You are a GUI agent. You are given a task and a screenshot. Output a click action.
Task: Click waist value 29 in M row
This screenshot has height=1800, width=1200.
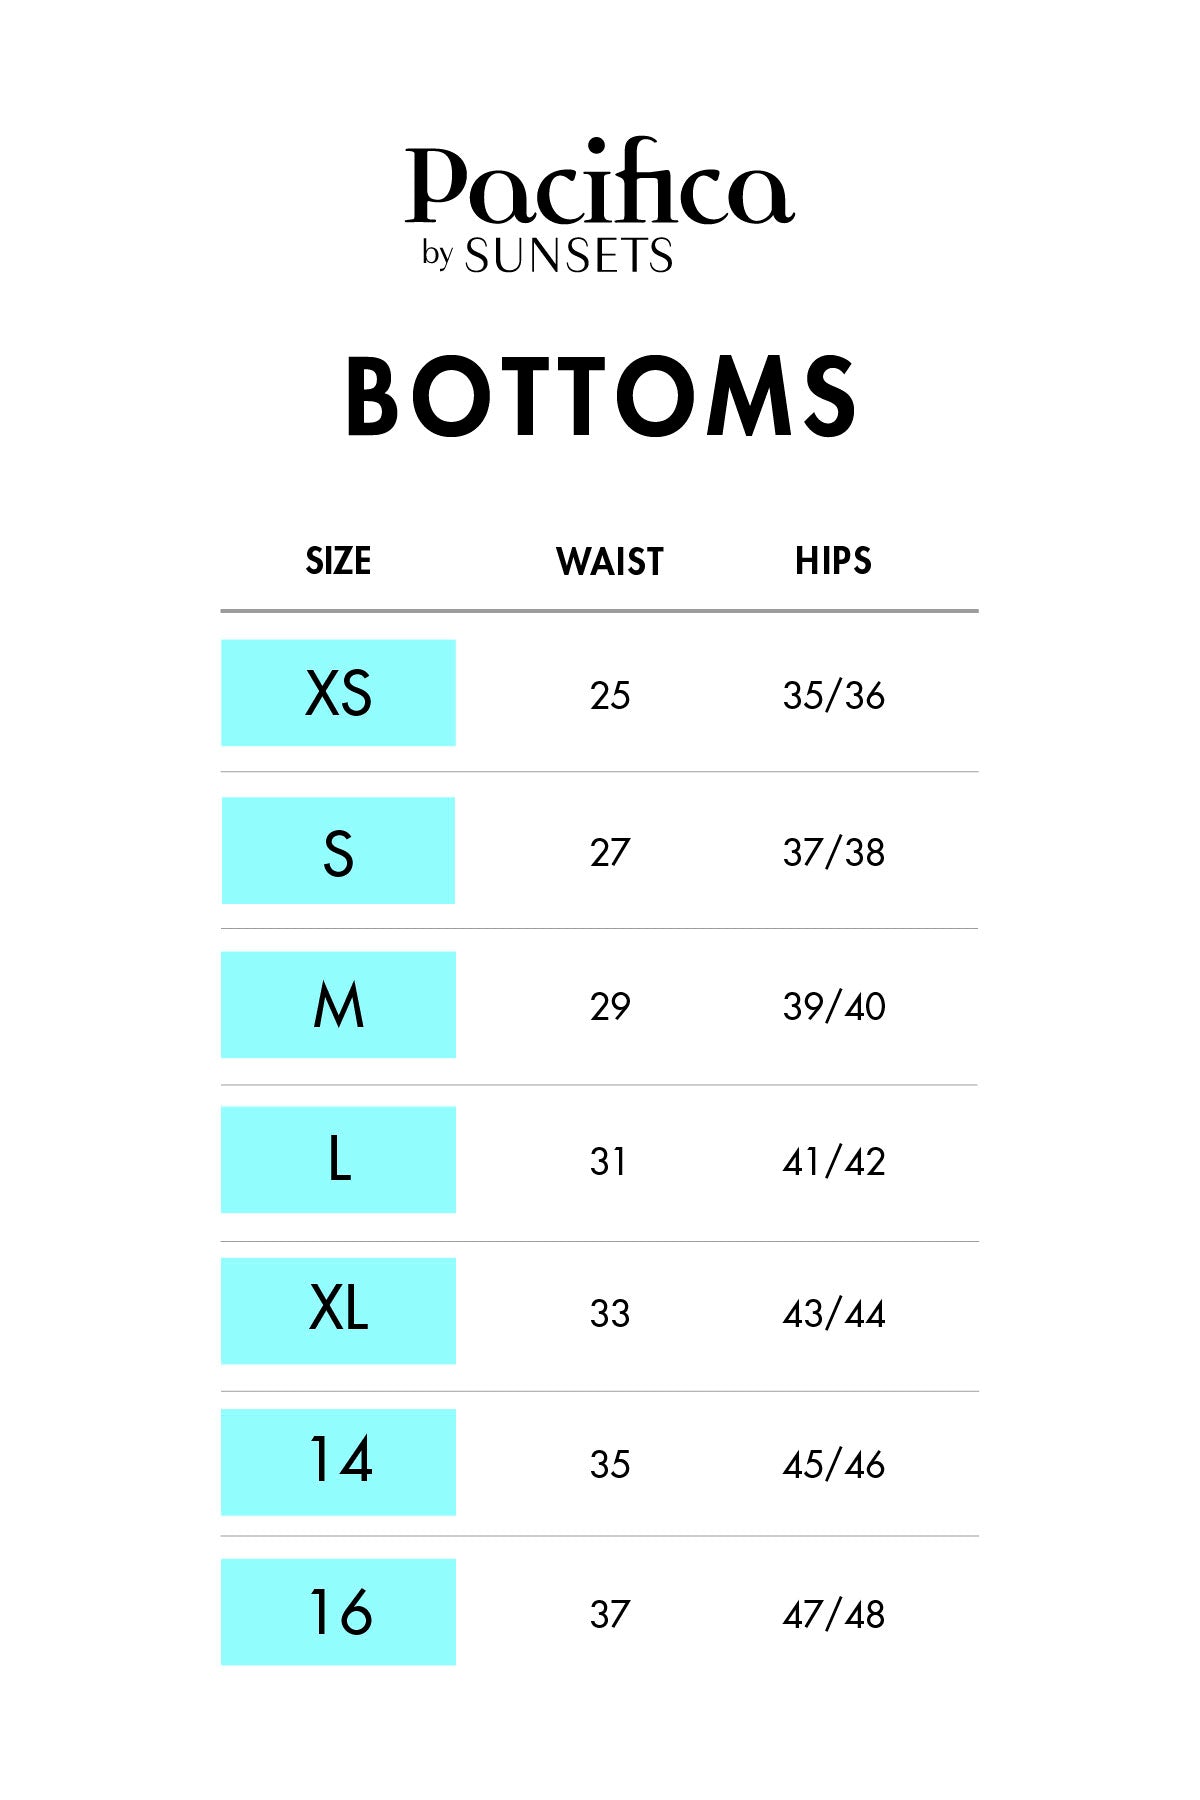(x=610, y=1007)
